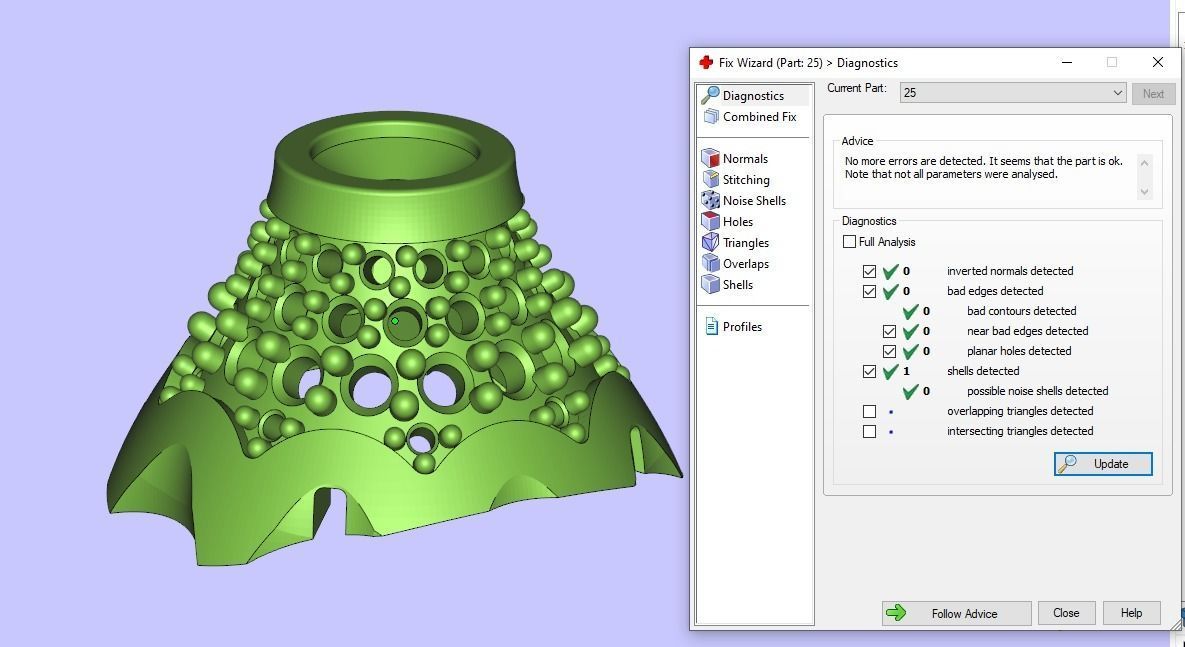
Task: Click the green check beside bad contours
Action: [911, 311]
